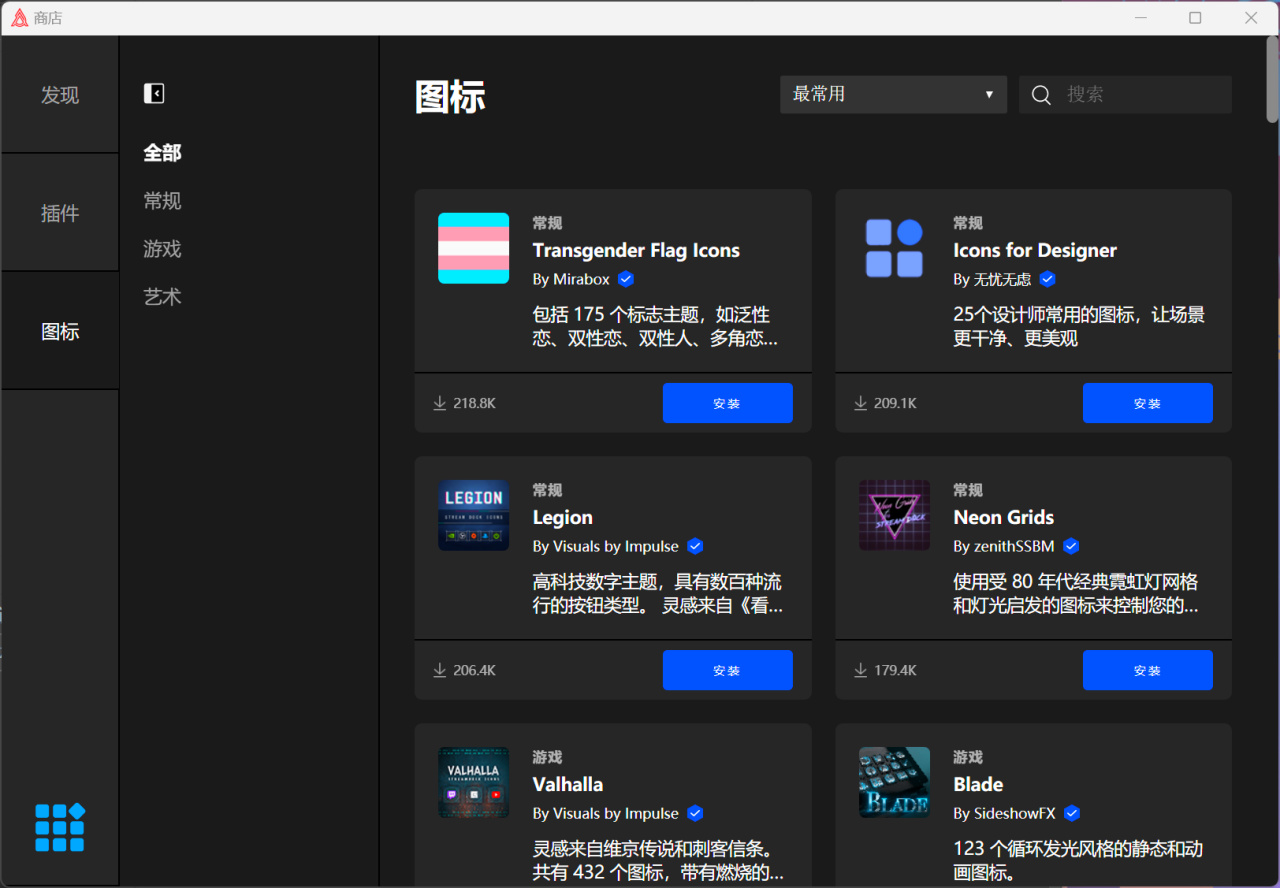
Task: Click the 图标 page heading
Action: pos(450,97)
